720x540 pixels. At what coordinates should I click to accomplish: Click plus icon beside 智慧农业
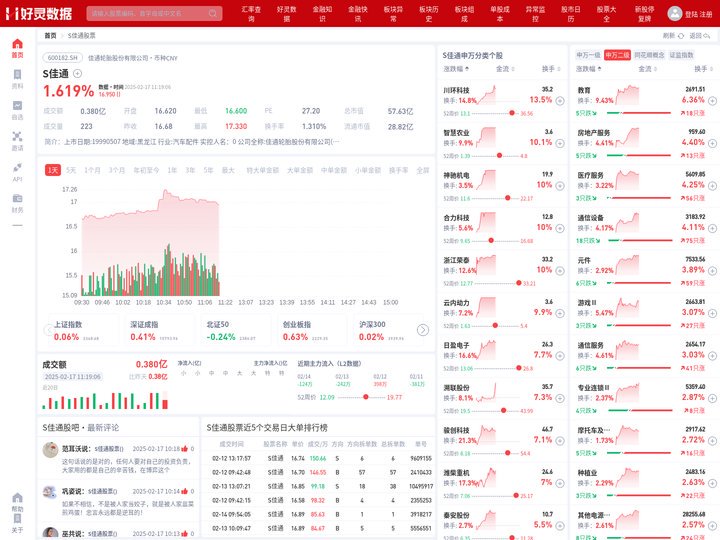pos(560,143)
